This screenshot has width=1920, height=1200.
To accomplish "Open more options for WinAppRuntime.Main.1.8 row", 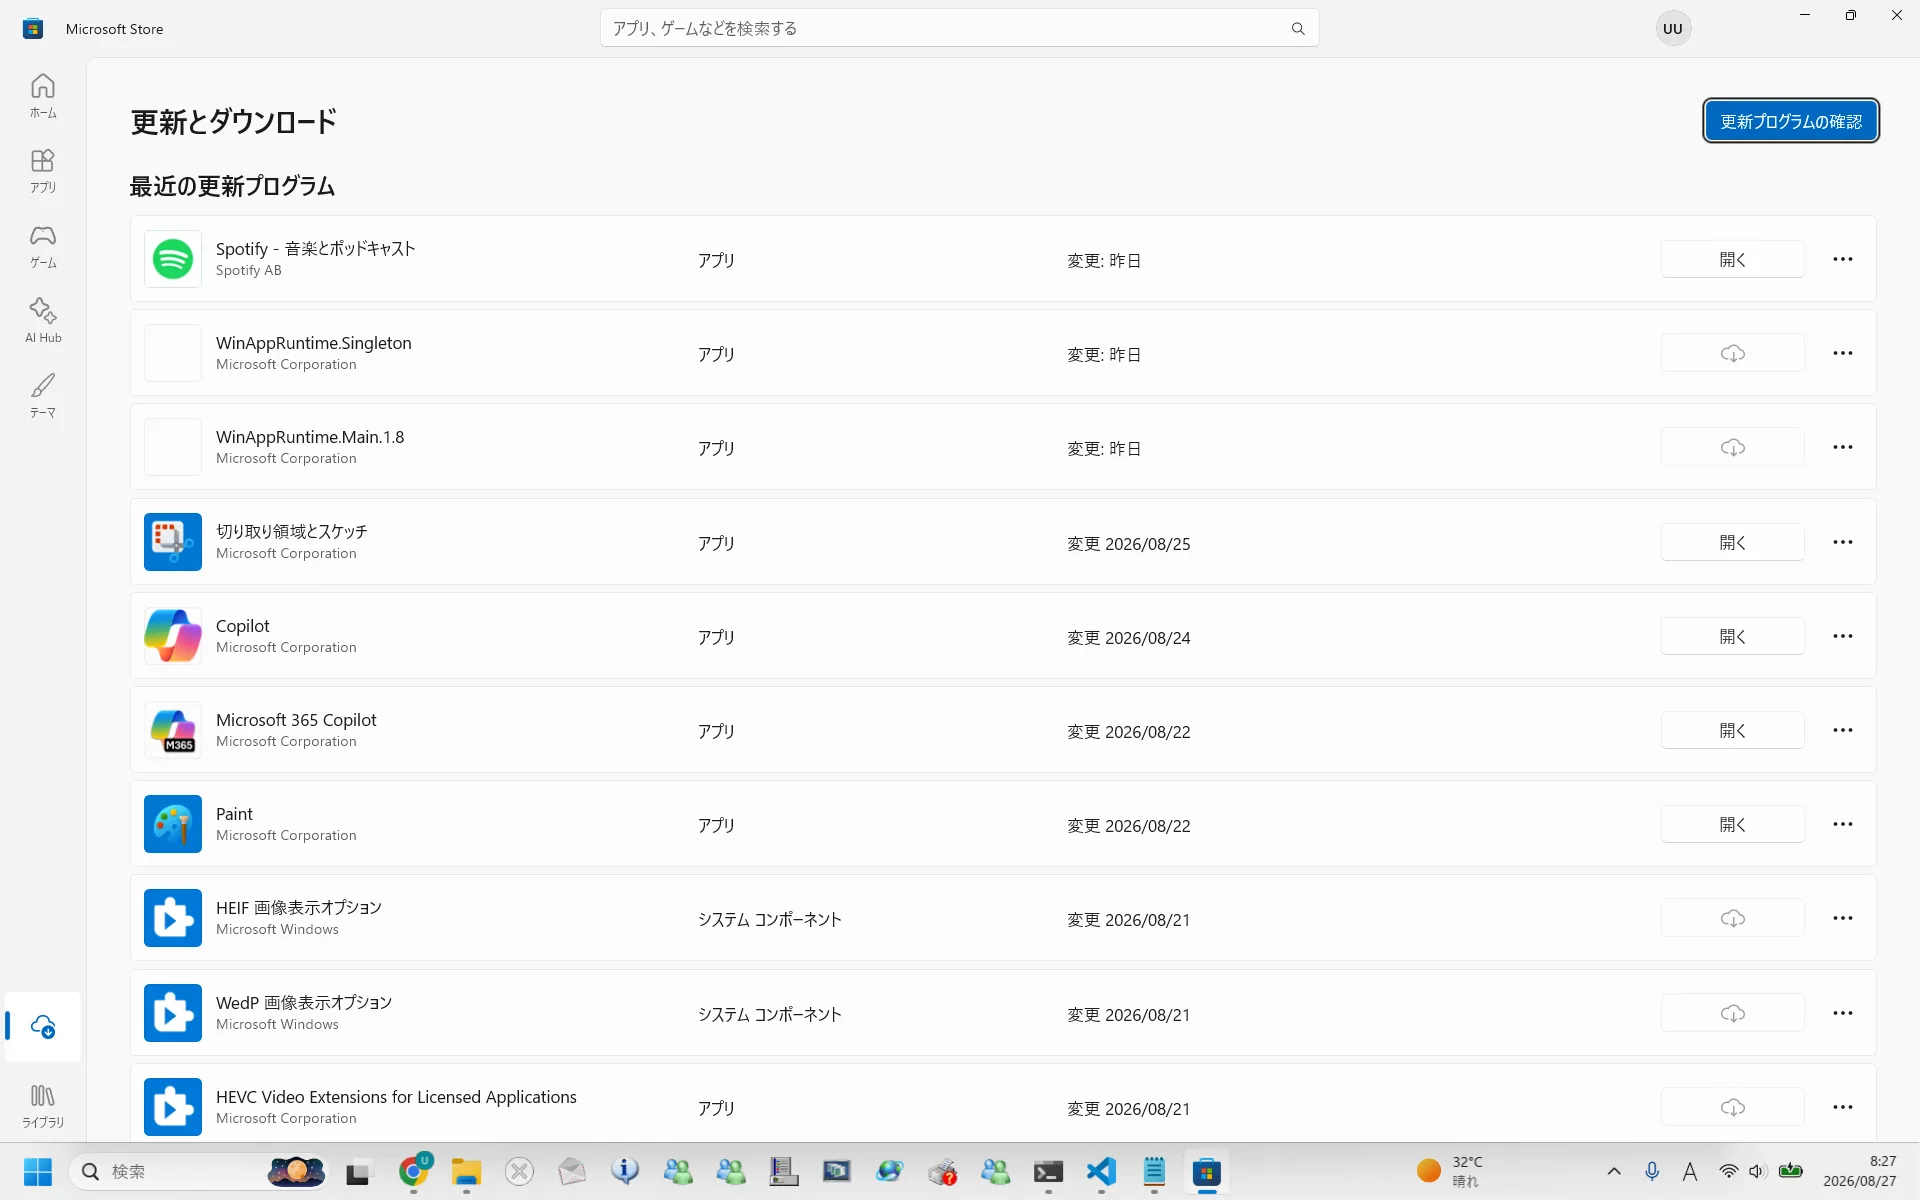I will [x=1843, y=447].
